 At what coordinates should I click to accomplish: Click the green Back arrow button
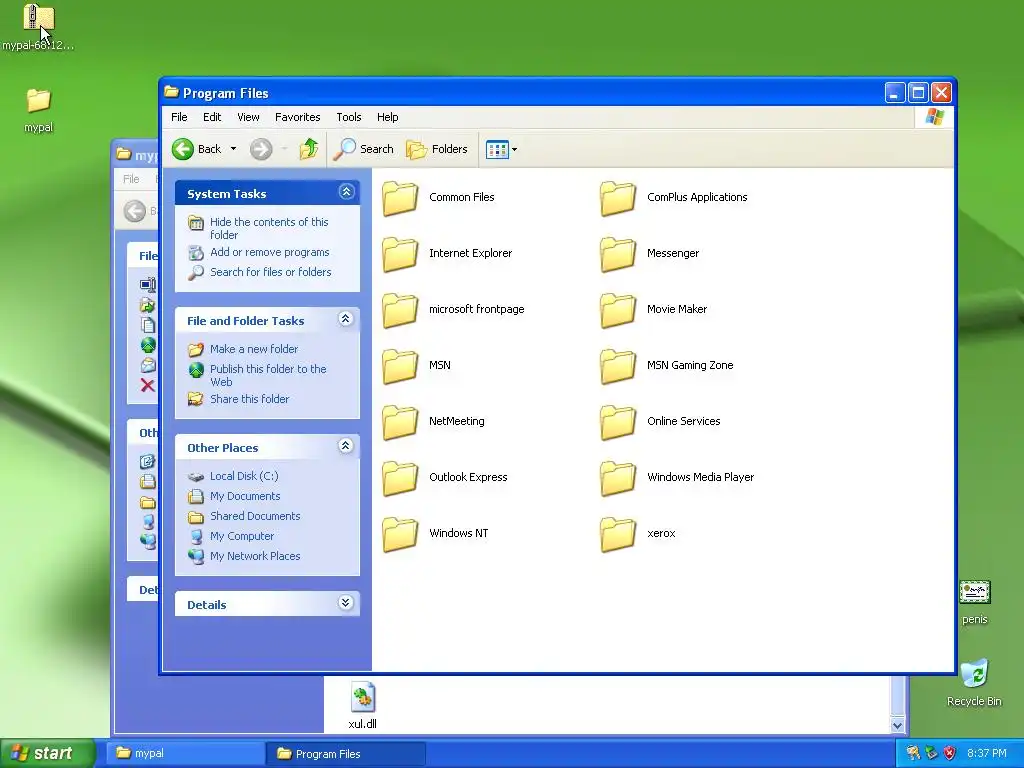(x=183, y=149)
